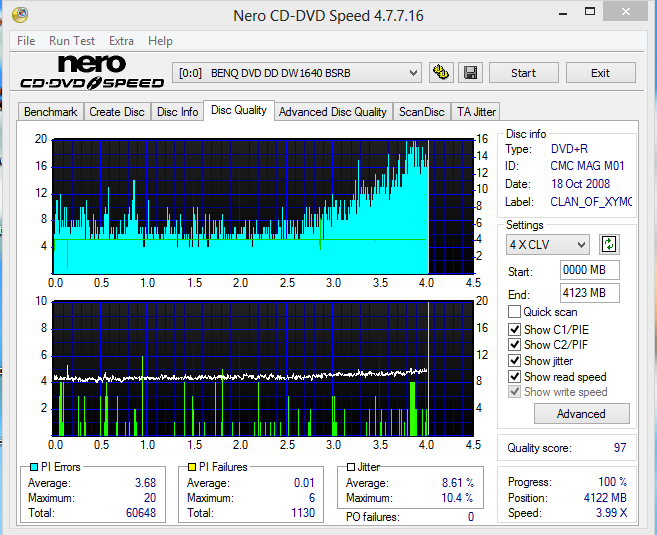
Task: Open the Run Test menu
Action: pos(72,41)
